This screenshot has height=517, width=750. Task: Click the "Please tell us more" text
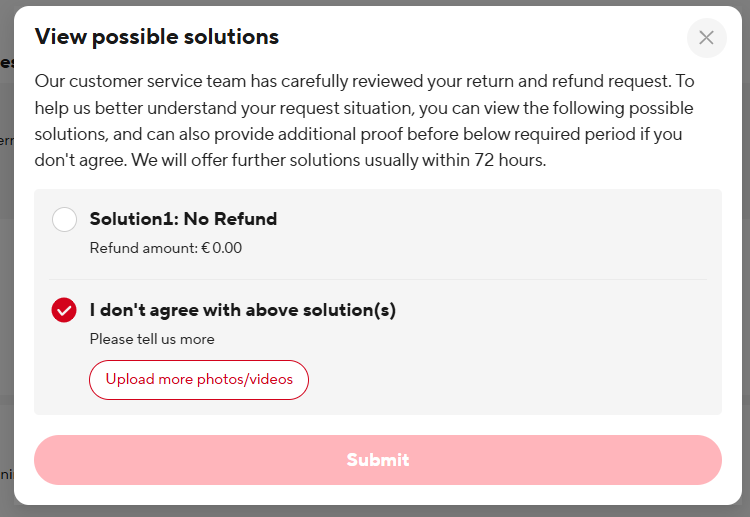point(152,339)
